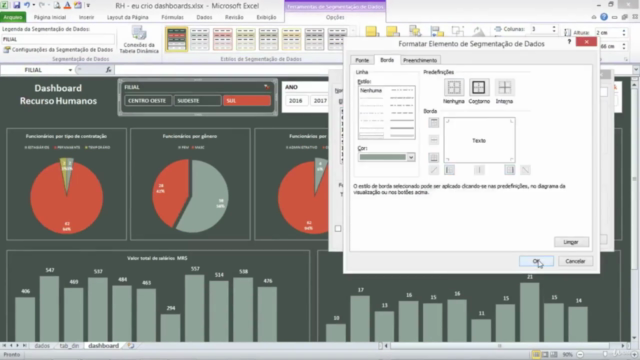The width and height of the screenshot is (640, 360).
Task: Toggle the right border button
Action: [x=509, y=170]
